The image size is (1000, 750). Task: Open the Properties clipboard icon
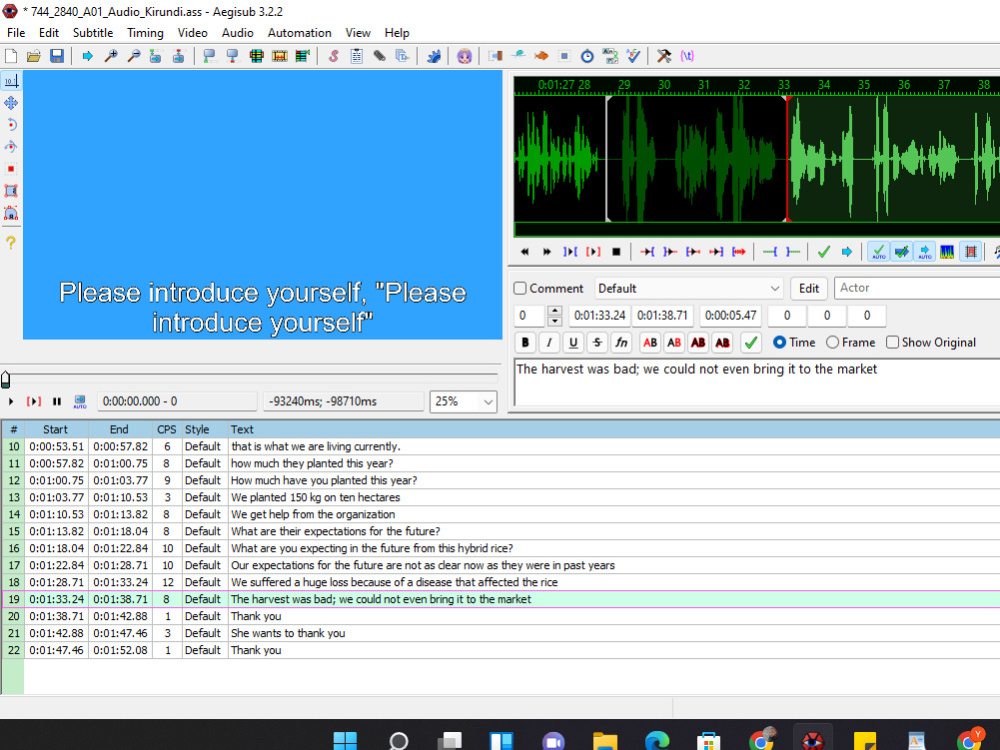[357, 56]
